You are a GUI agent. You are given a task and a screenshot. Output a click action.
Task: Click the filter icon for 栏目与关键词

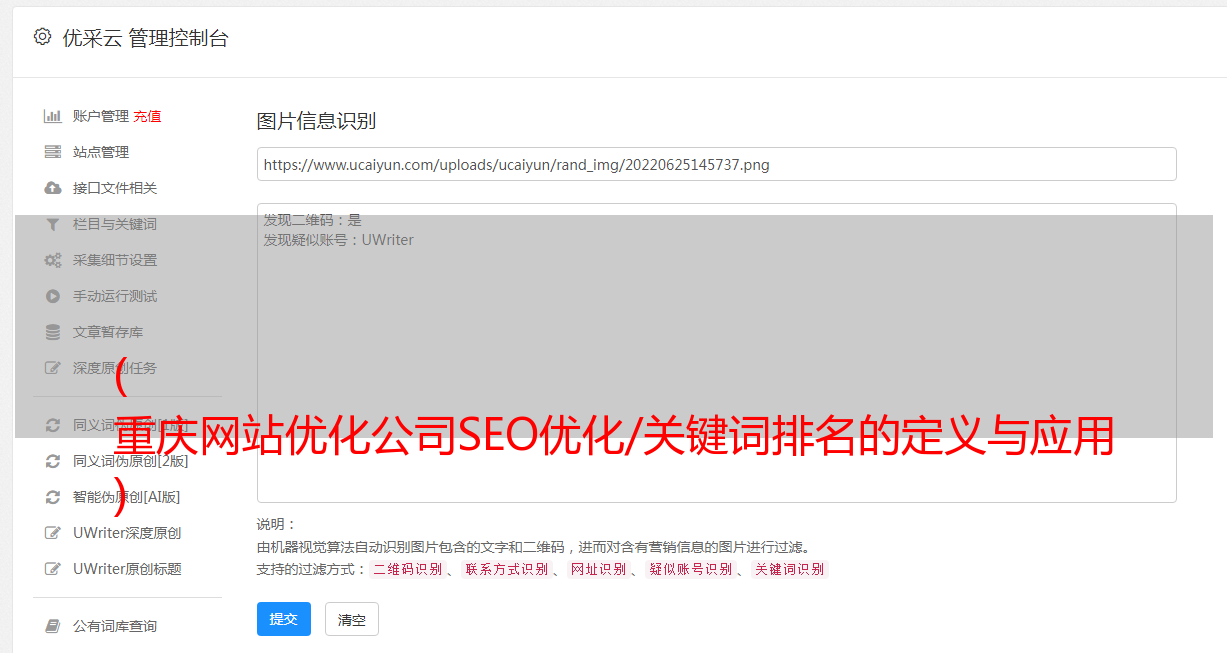[x=53, y=224]
